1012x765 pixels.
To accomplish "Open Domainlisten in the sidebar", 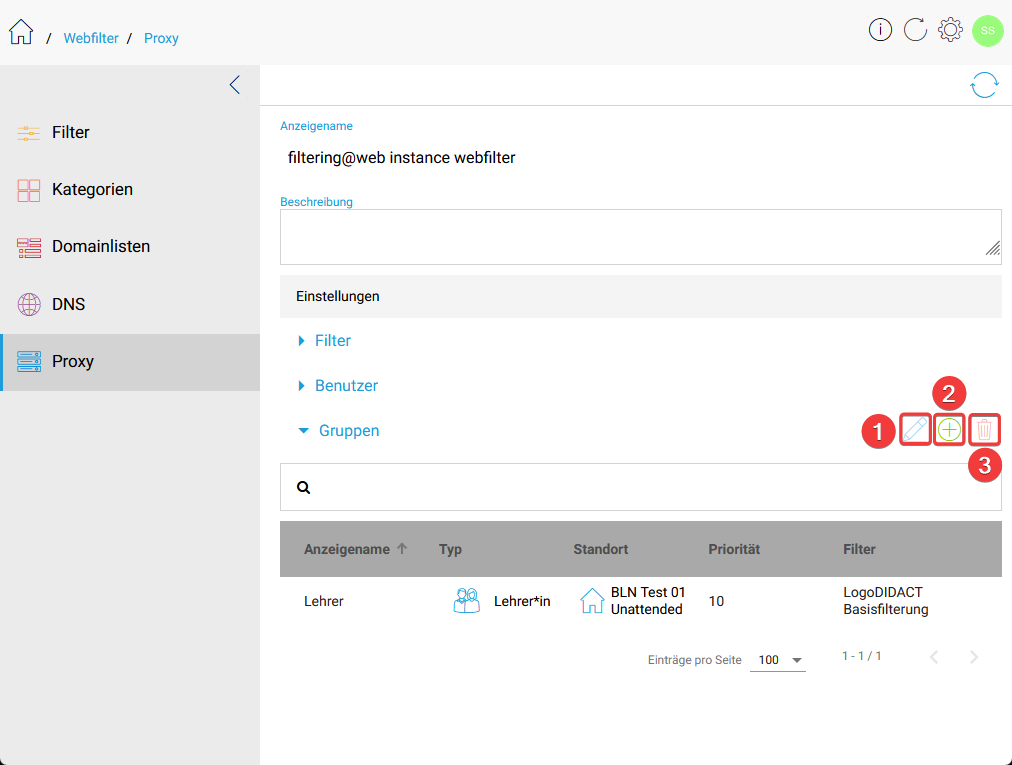I will point(130,247).
